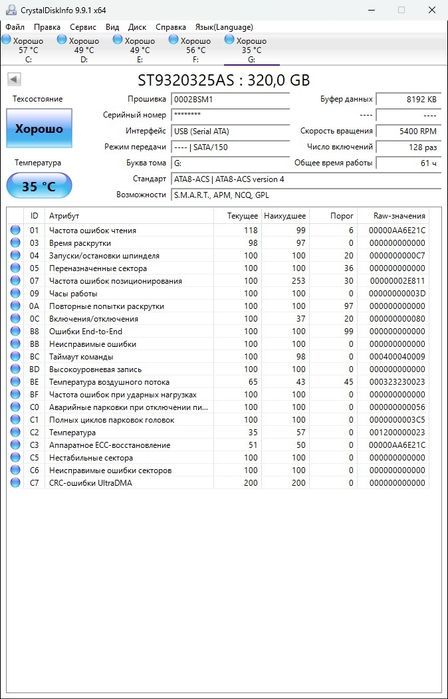Click the interface field USB (Serial ATA)
The width and height of the screenshot is (448, 699).
[230, 131]
